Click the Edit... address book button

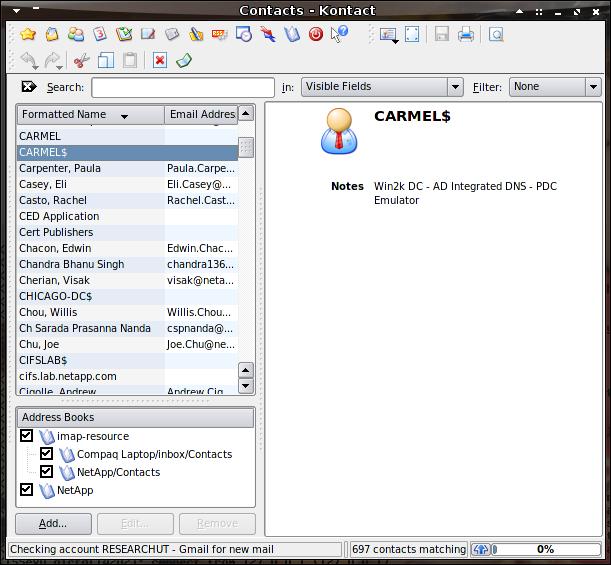[x=135, y=524]
